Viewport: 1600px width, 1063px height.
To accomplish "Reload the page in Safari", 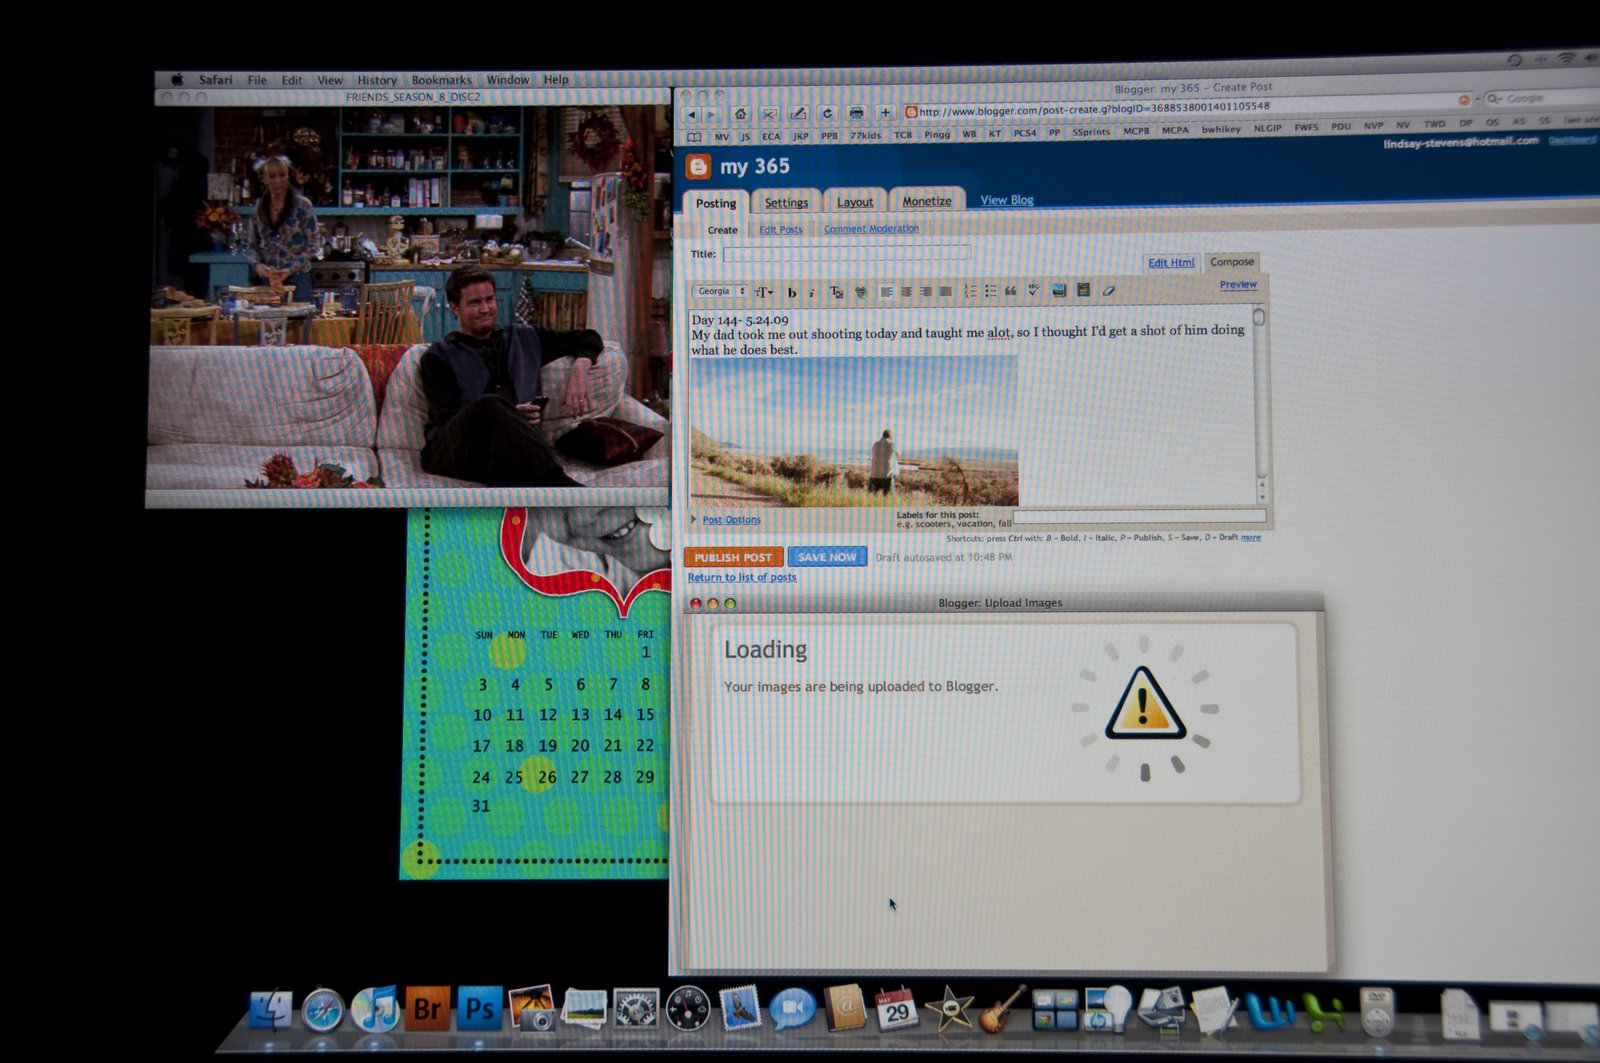I will click(x=826, y=113).
